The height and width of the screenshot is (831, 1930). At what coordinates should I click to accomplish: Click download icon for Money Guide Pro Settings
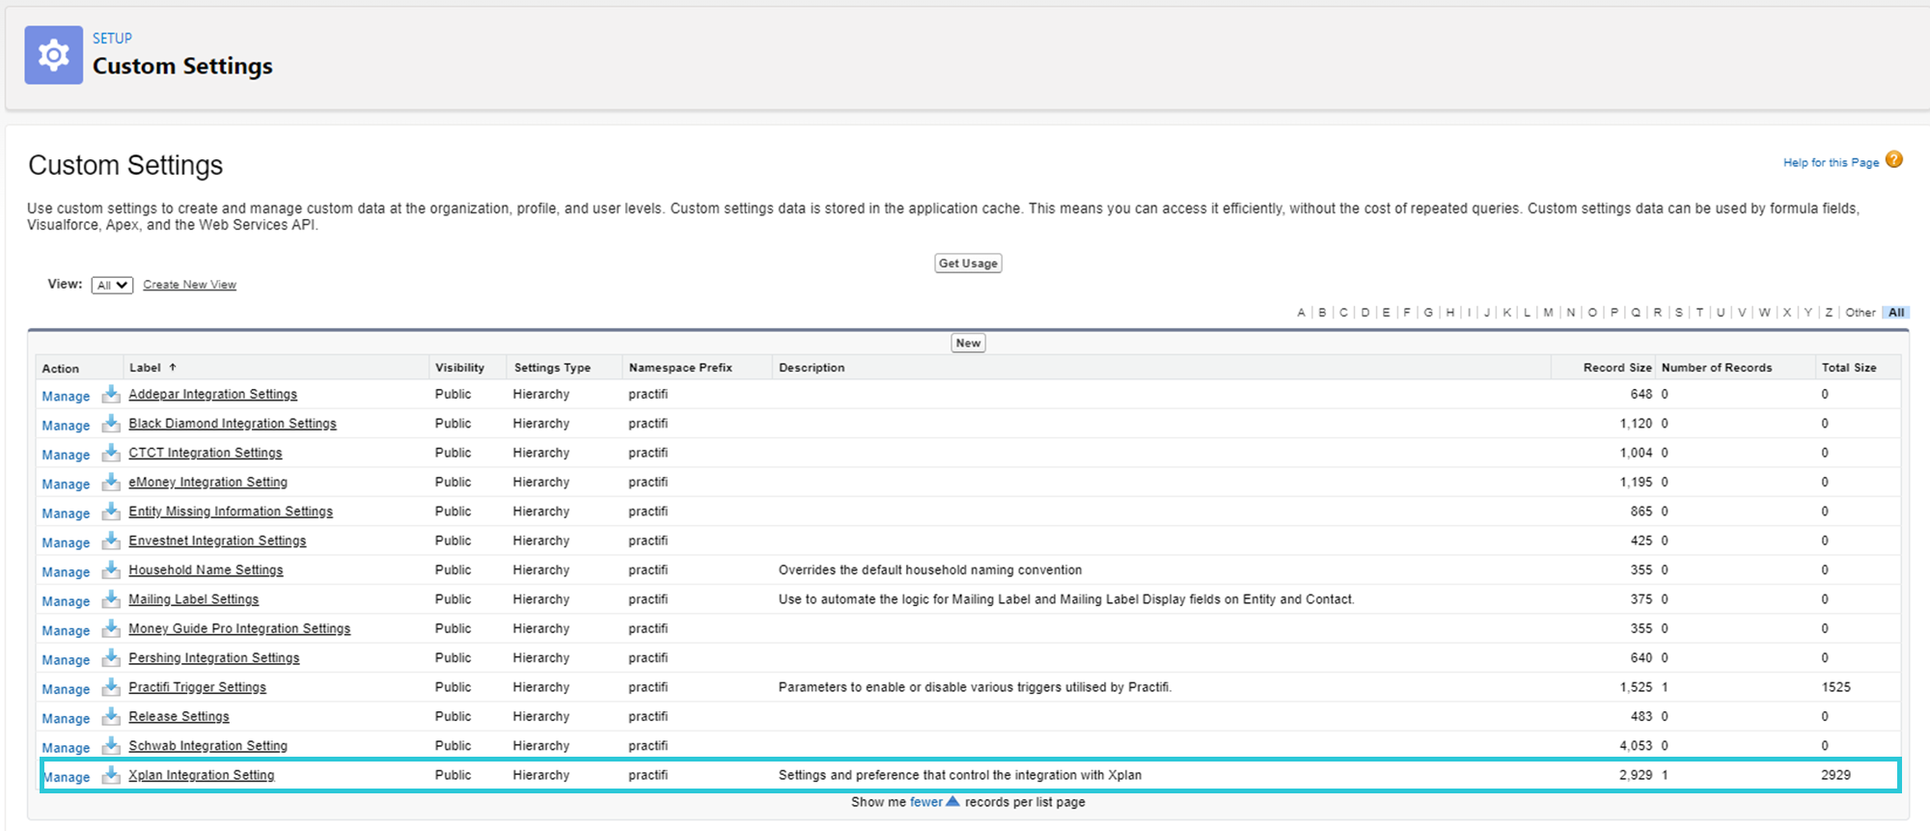(x=111, y=628)
